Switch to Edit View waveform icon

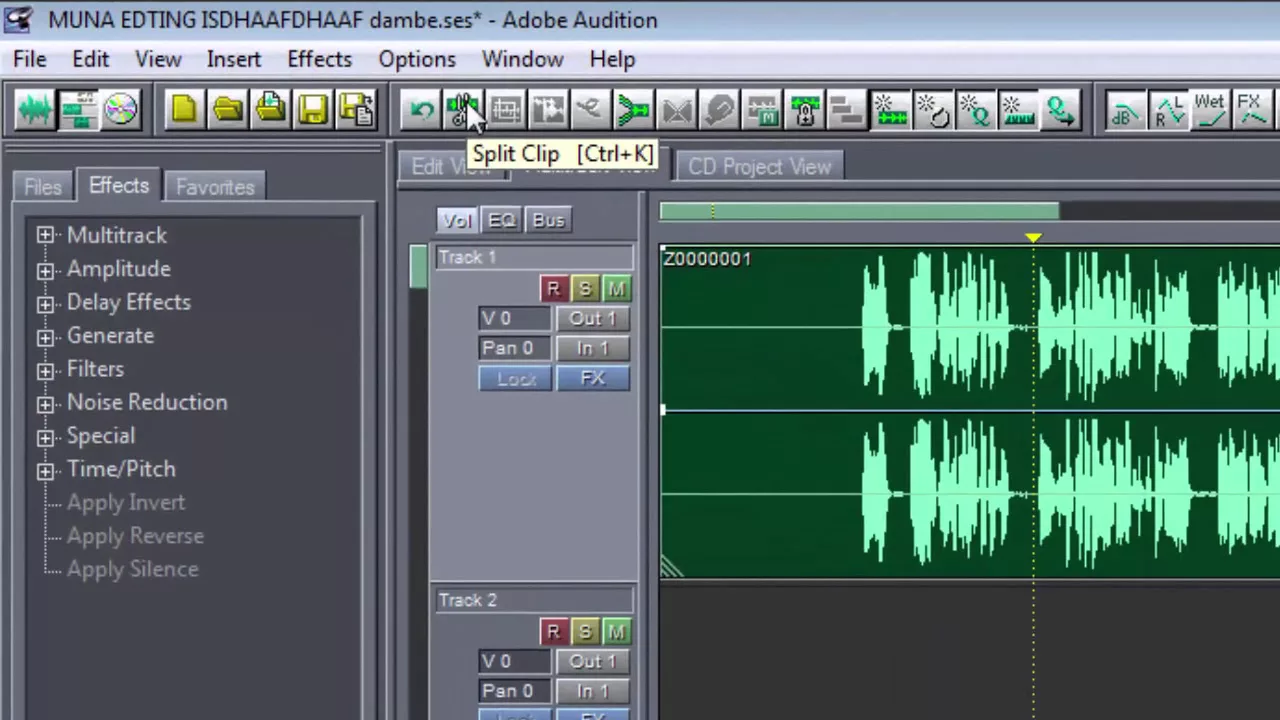pyautogui.click(x=35, y=109)
